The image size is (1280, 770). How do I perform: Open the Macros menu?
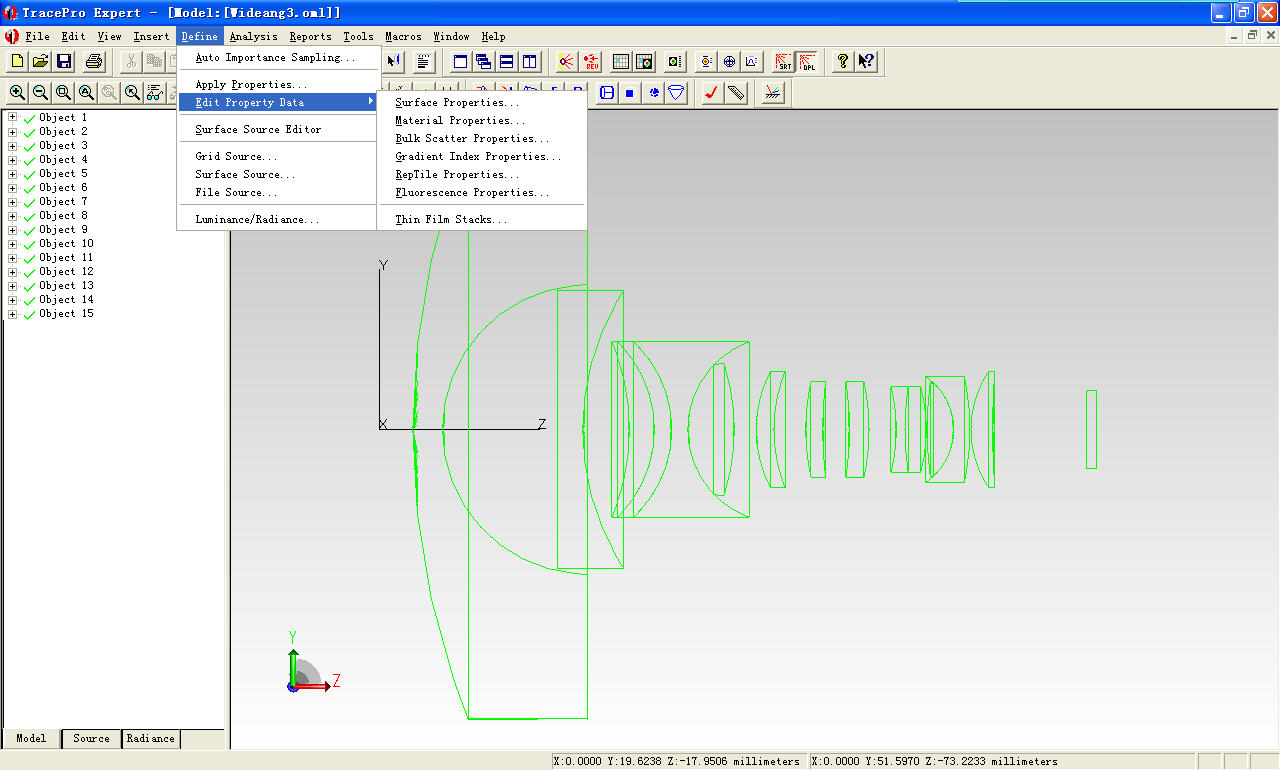(x=404, y=36)
